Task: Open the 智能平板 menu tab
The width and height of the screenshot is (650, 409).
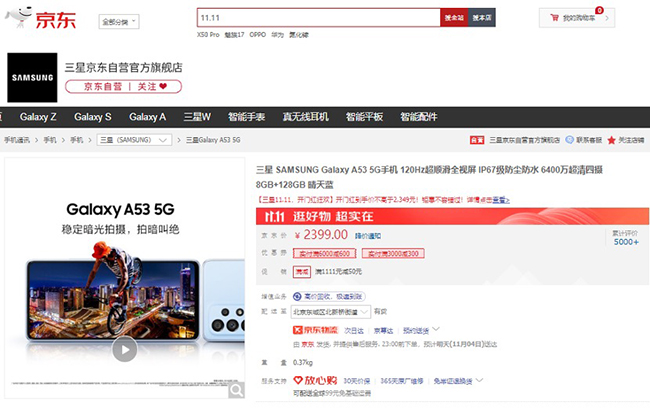Action: point(364,117)
